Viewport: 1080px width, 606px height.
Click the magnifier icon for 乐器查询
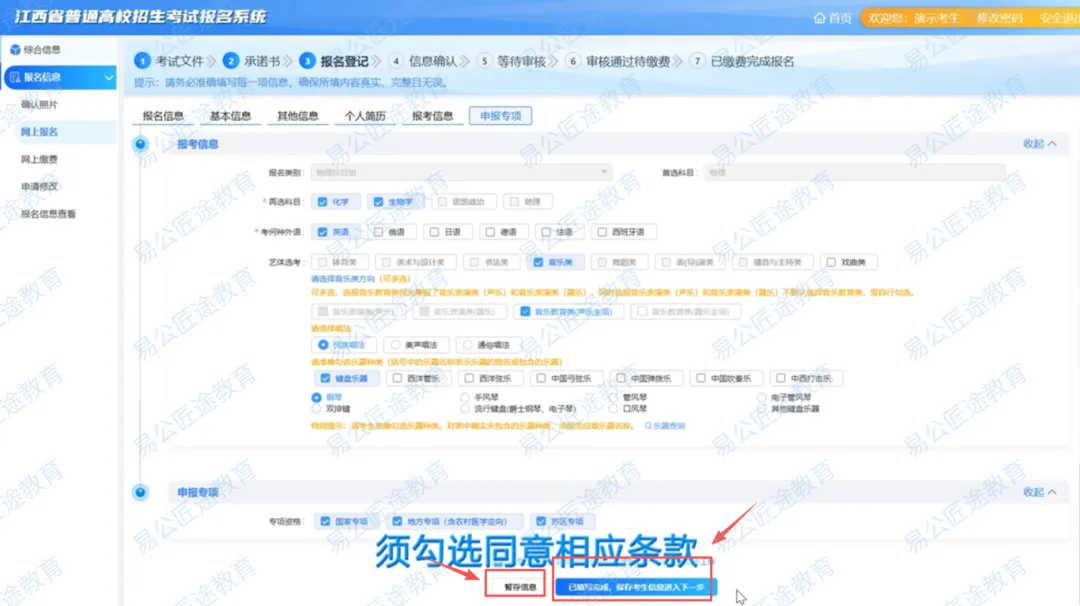coord(648,426)
